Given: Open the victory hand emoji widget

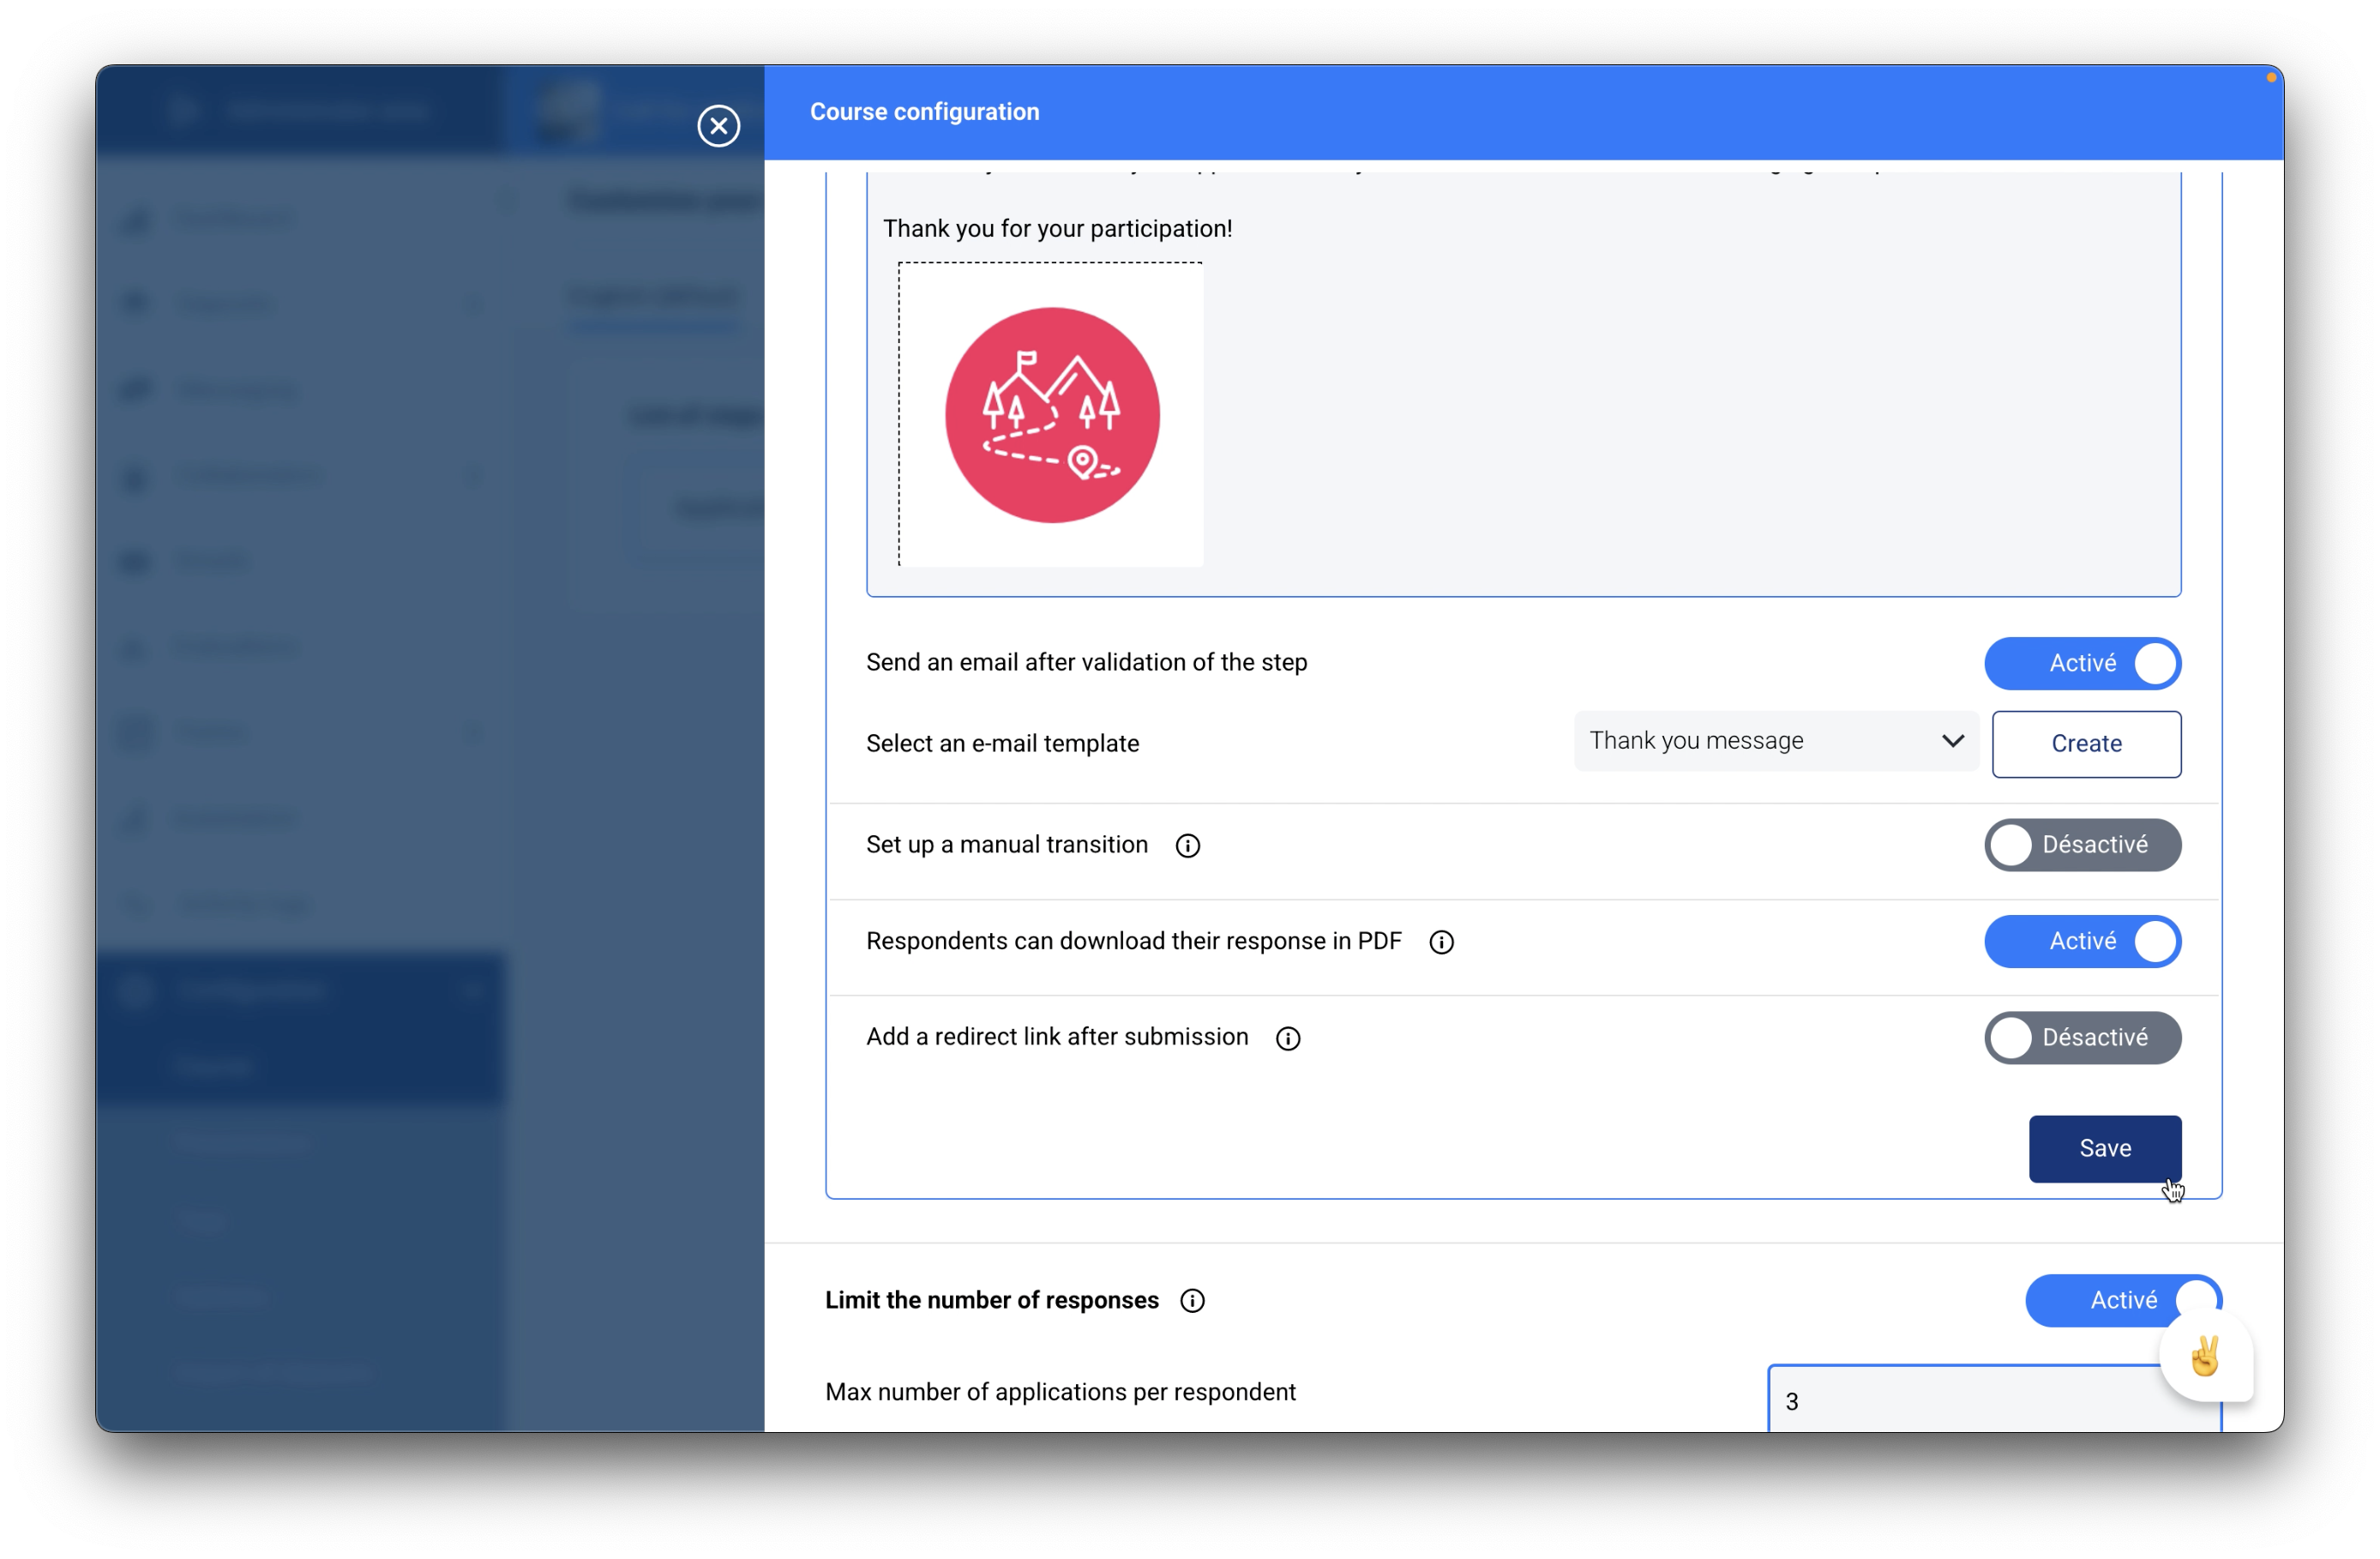Looking at the screenshot, I should pyautogui.click(x=2205, y=1357).
